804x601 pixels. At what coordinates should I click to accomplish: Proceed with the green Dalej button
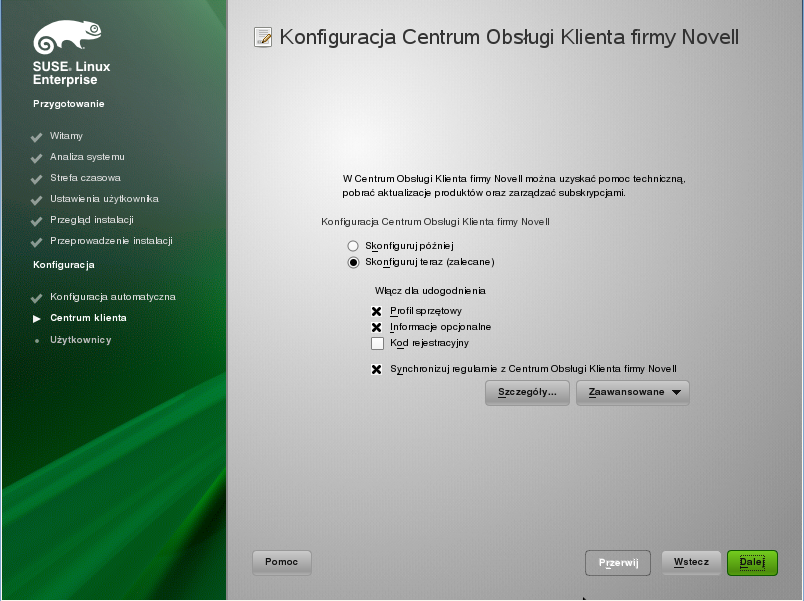pyautogui.click(x=752, y=563)
